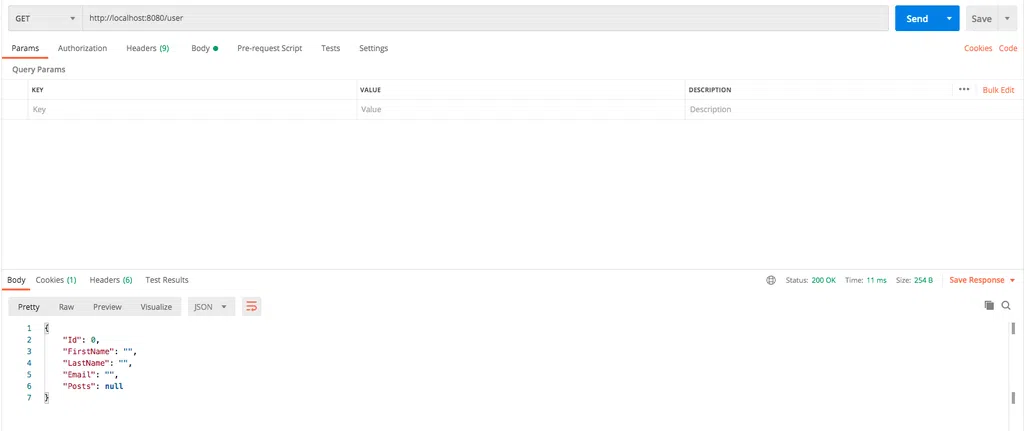Switch to the Authorization tab
The height and width of the screenshot is (431, 1024).
click(x=82, y=48)
